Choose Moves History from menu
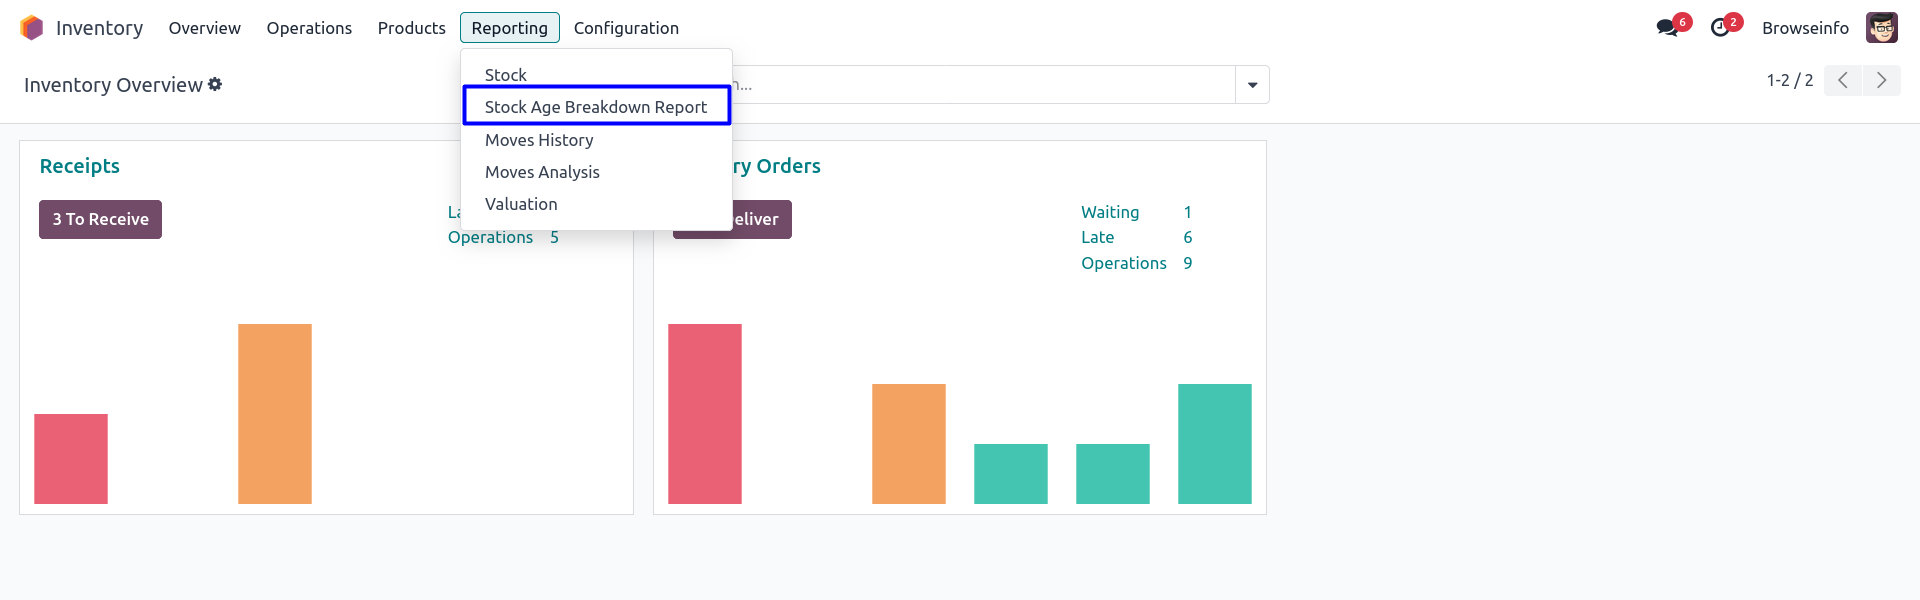Image resolution: width=1920 pixels, height=600 pixels. pyautogui.click(x=539, y=140)
